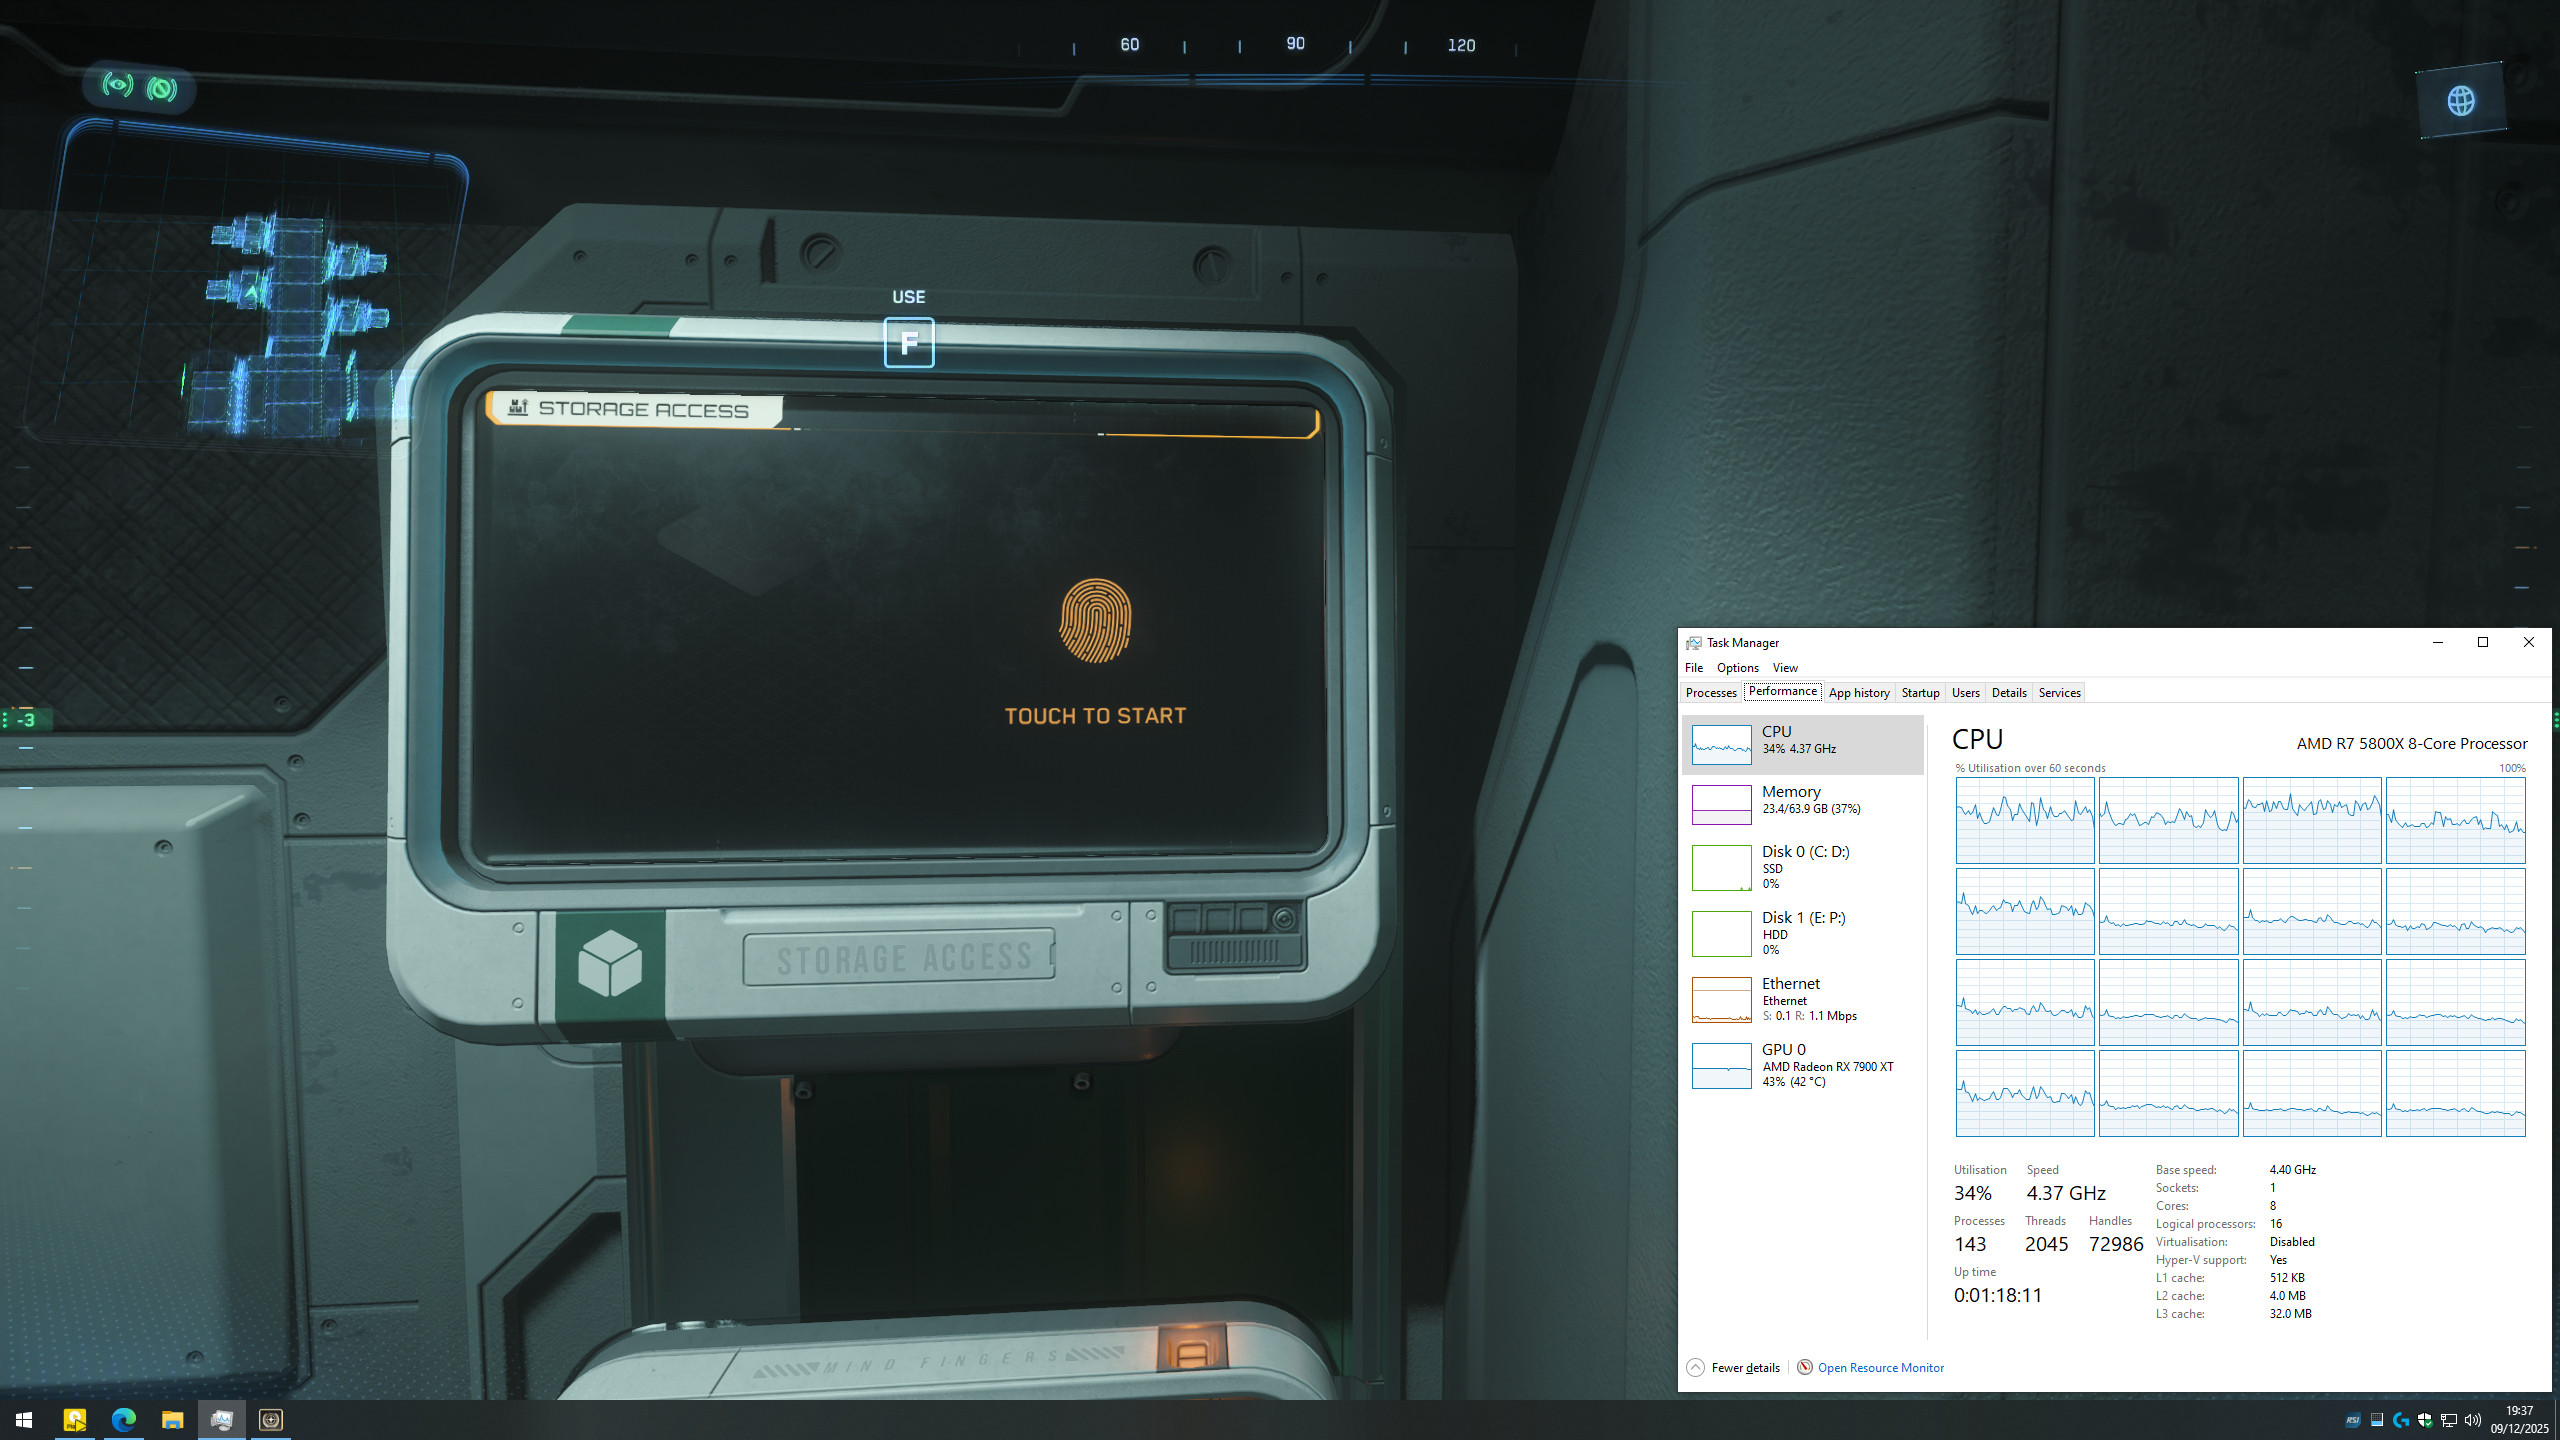
Task: Touch the fingerprint icon on storage screen
Action: (x=1095, y=620)
